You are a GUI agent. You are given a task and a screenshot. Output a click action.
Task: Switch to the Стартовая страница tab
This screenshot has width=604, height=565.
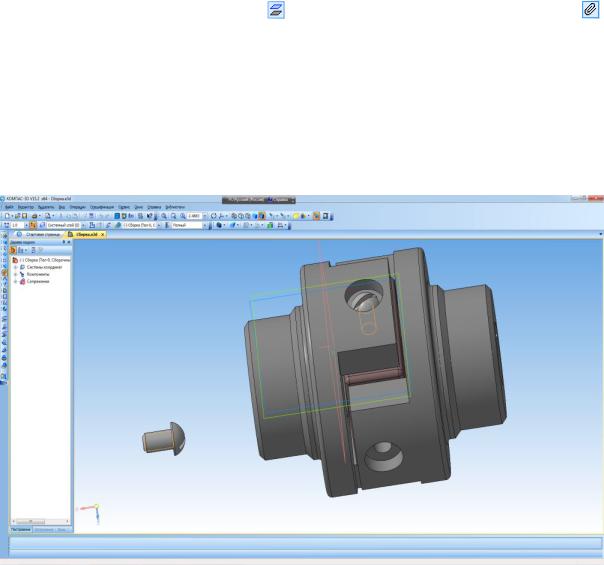(x=39, y=234)
